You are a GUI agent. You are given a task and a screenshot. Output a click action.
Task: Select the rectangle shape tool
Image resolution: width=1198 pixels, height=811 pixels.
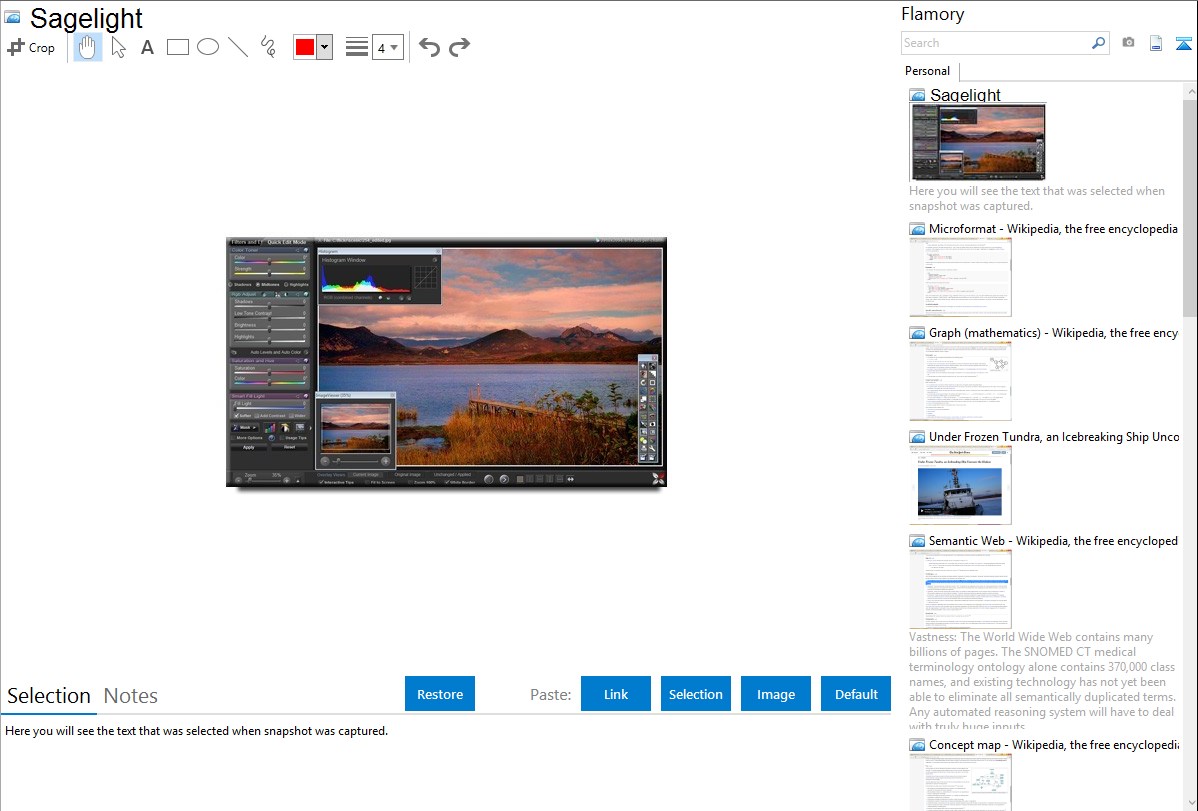[x=178, y=47]
